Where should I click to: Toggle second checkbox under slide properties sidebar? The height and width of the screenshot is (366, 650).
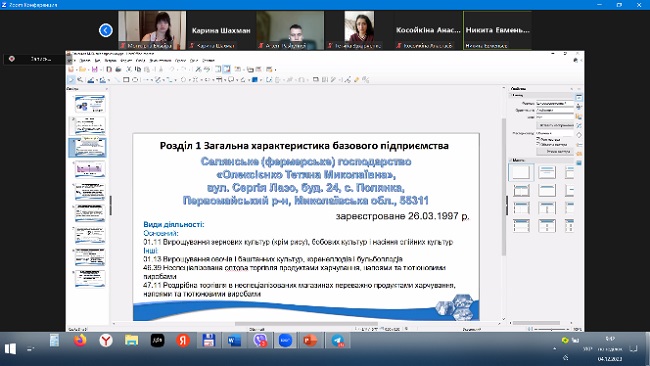tap(538, 144)
